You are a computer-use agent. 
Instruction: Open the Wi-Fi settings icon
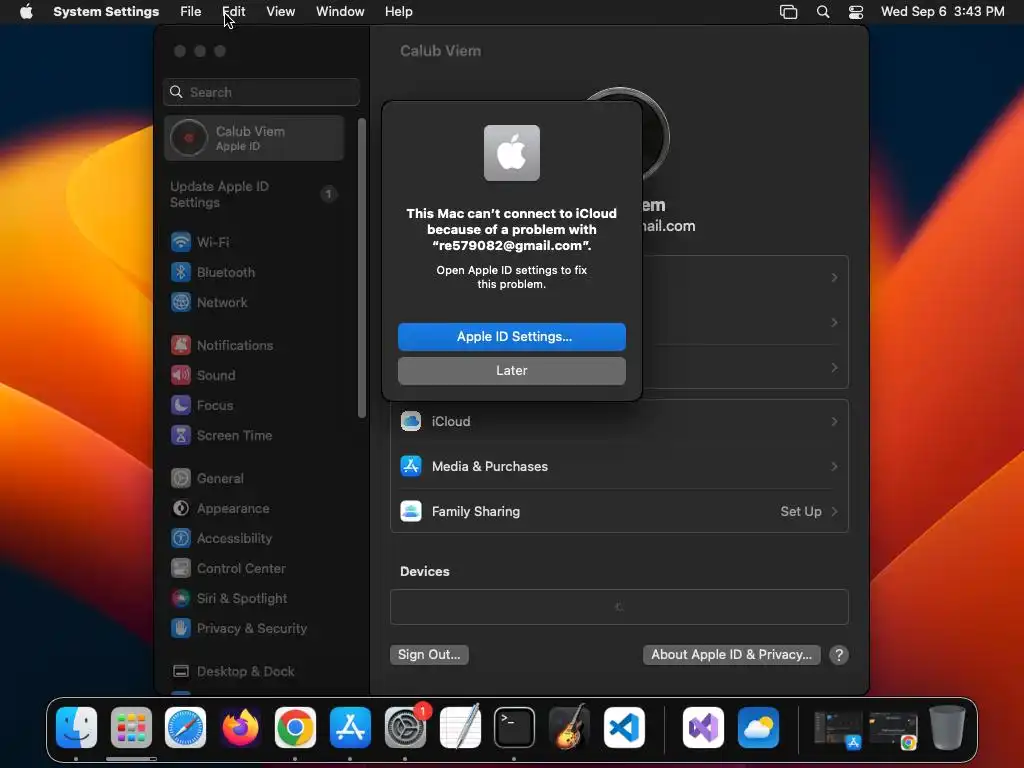(181, 242)
